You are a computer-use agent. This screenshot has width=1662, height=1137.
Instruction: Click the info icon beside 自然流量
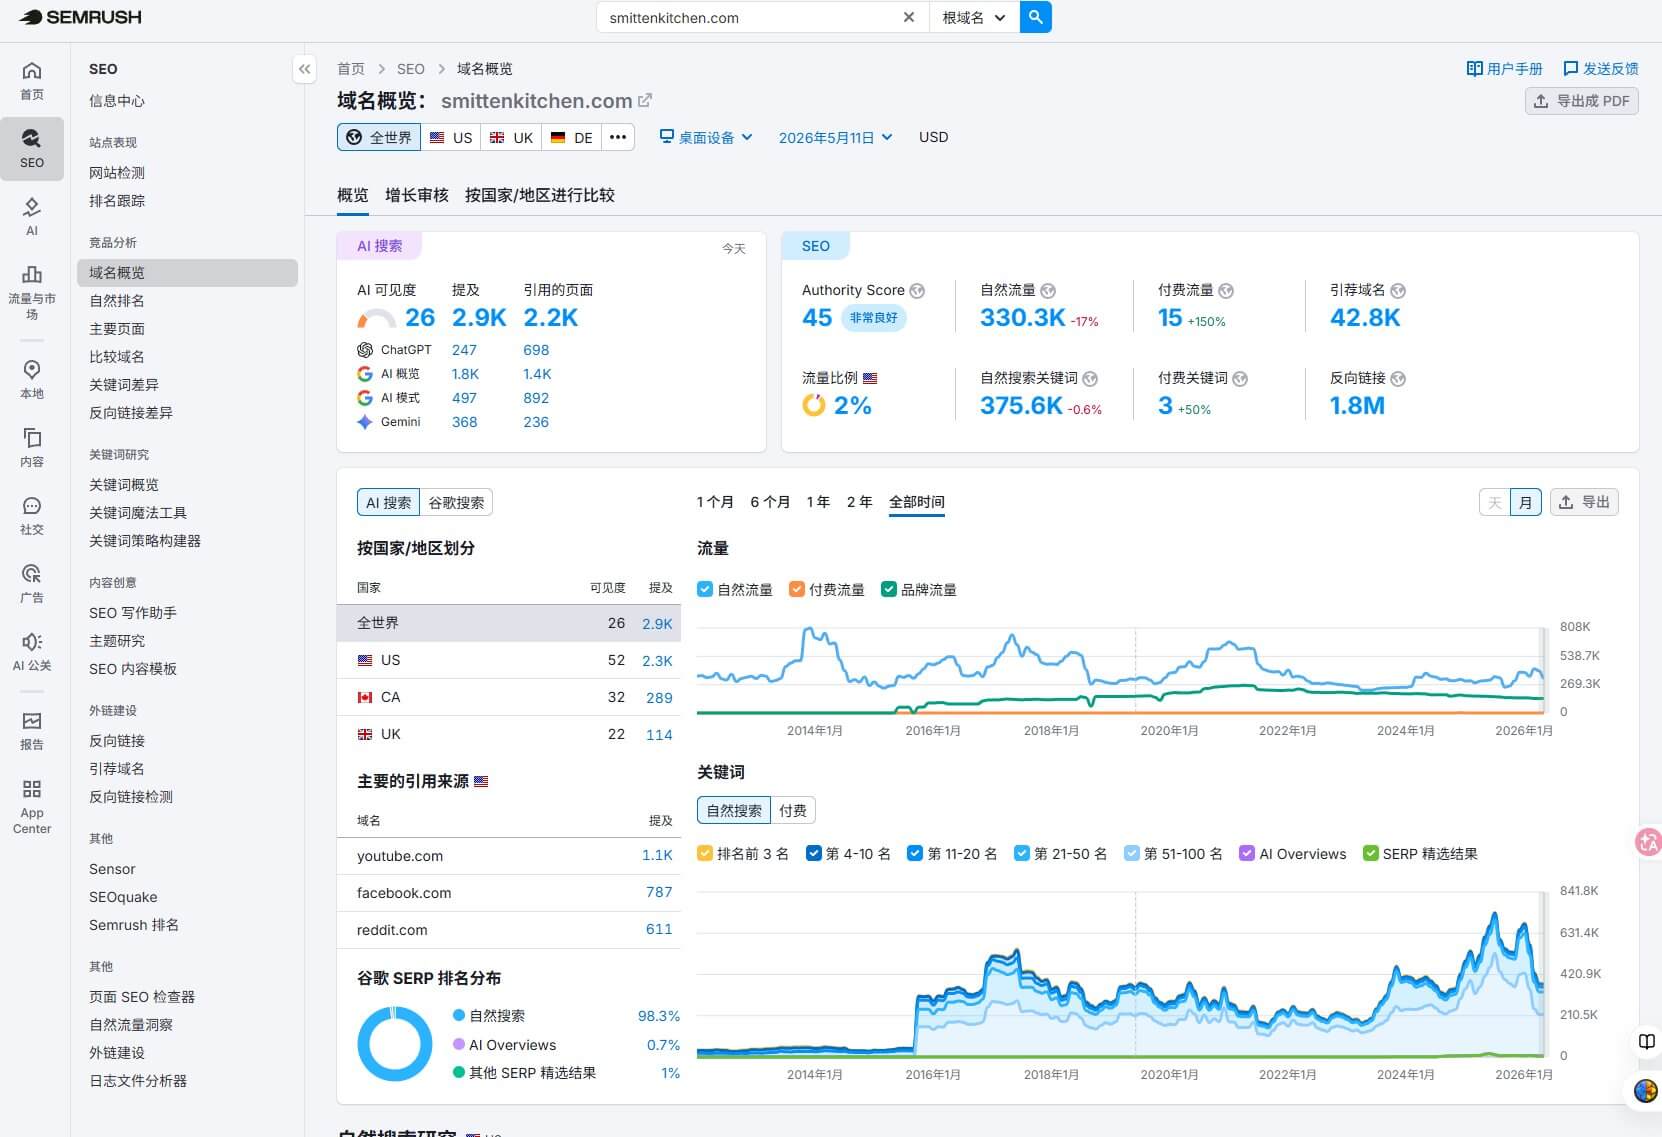click(1048, 291)
